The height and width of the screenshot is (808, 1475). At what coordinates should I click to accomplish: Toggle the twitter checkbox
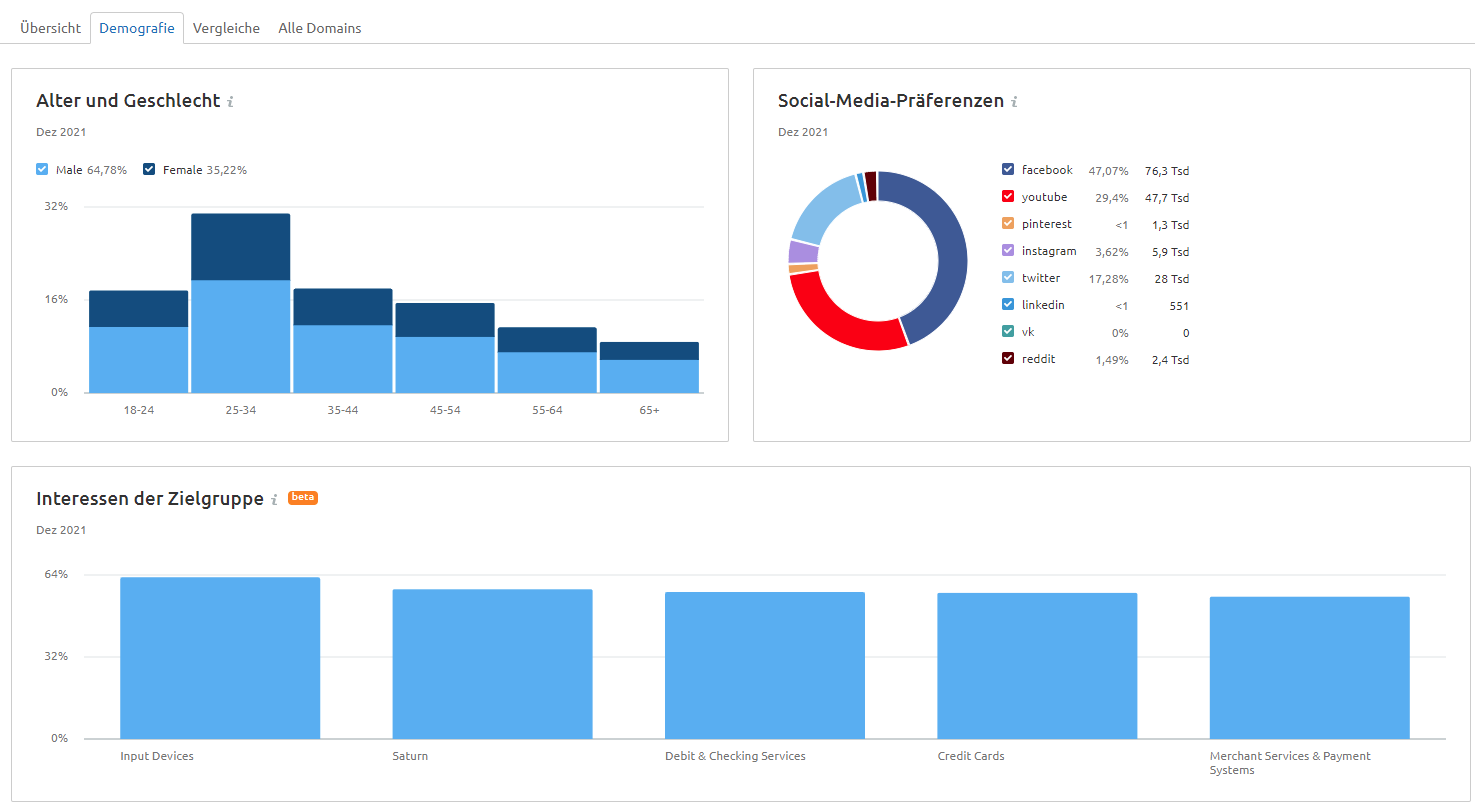coord(1008,278)
